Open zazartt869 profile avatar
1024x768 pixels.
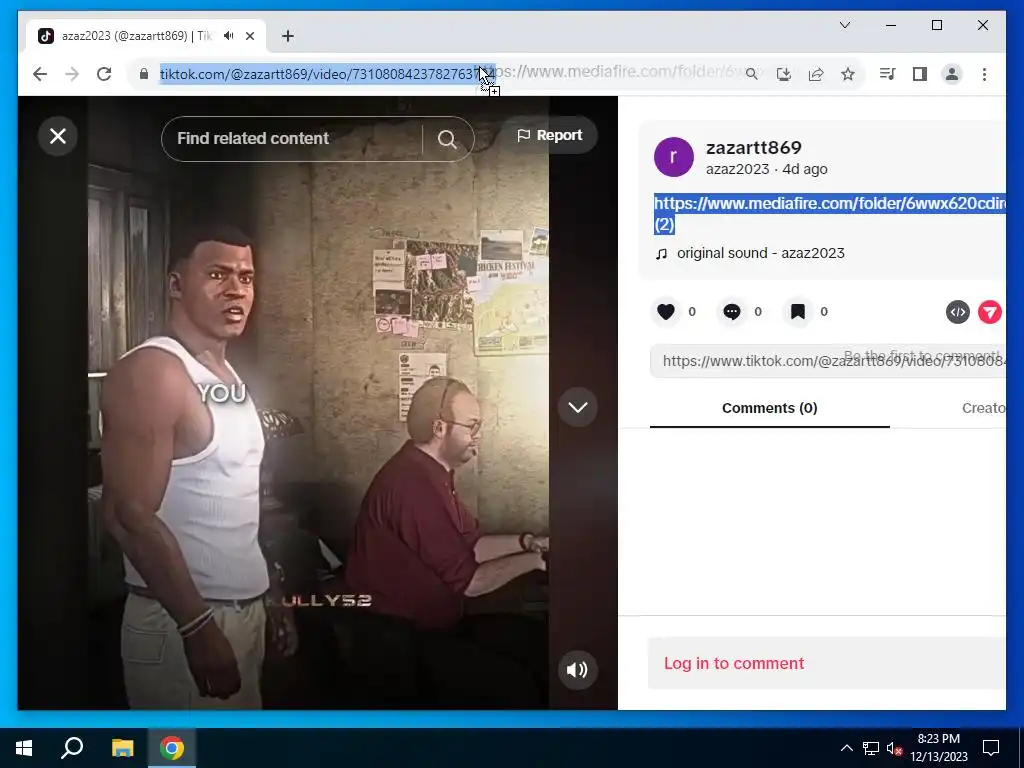[673, 157]
